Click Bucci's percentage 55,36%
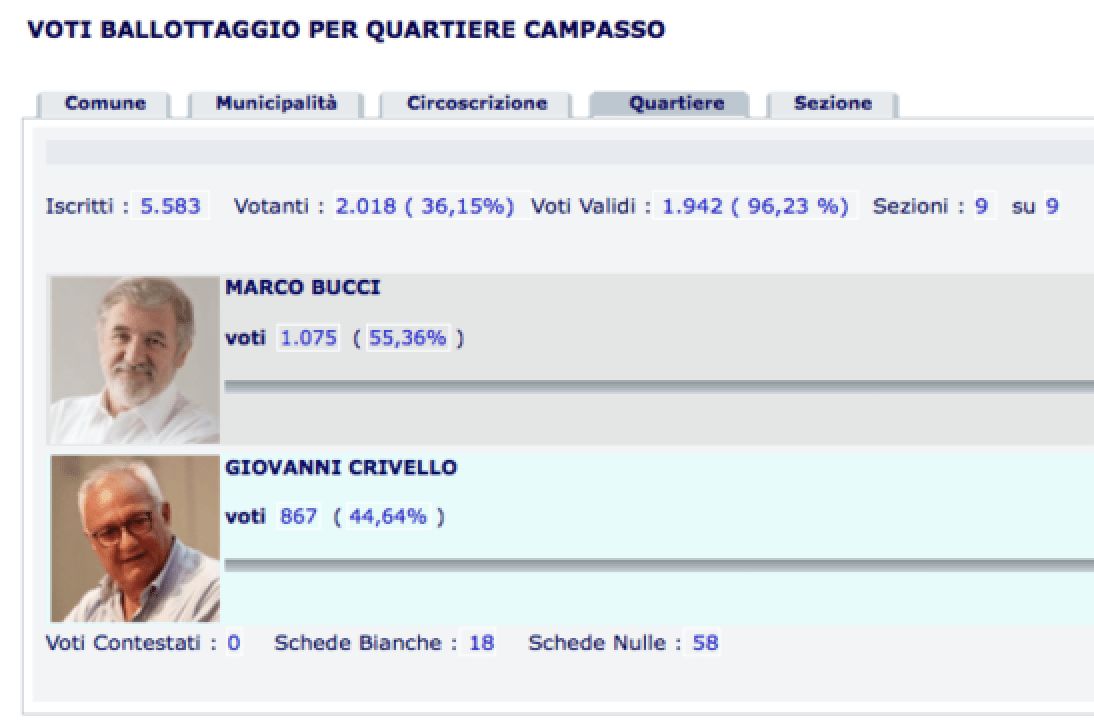Viewport: 1094px width, 722px height. click(x=407, y=338)
